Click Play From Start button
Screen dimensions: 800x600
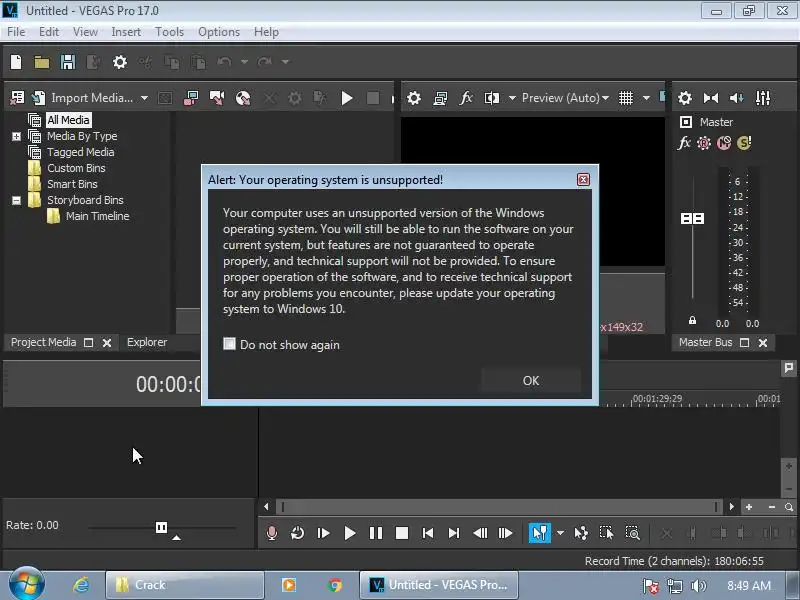323,534
